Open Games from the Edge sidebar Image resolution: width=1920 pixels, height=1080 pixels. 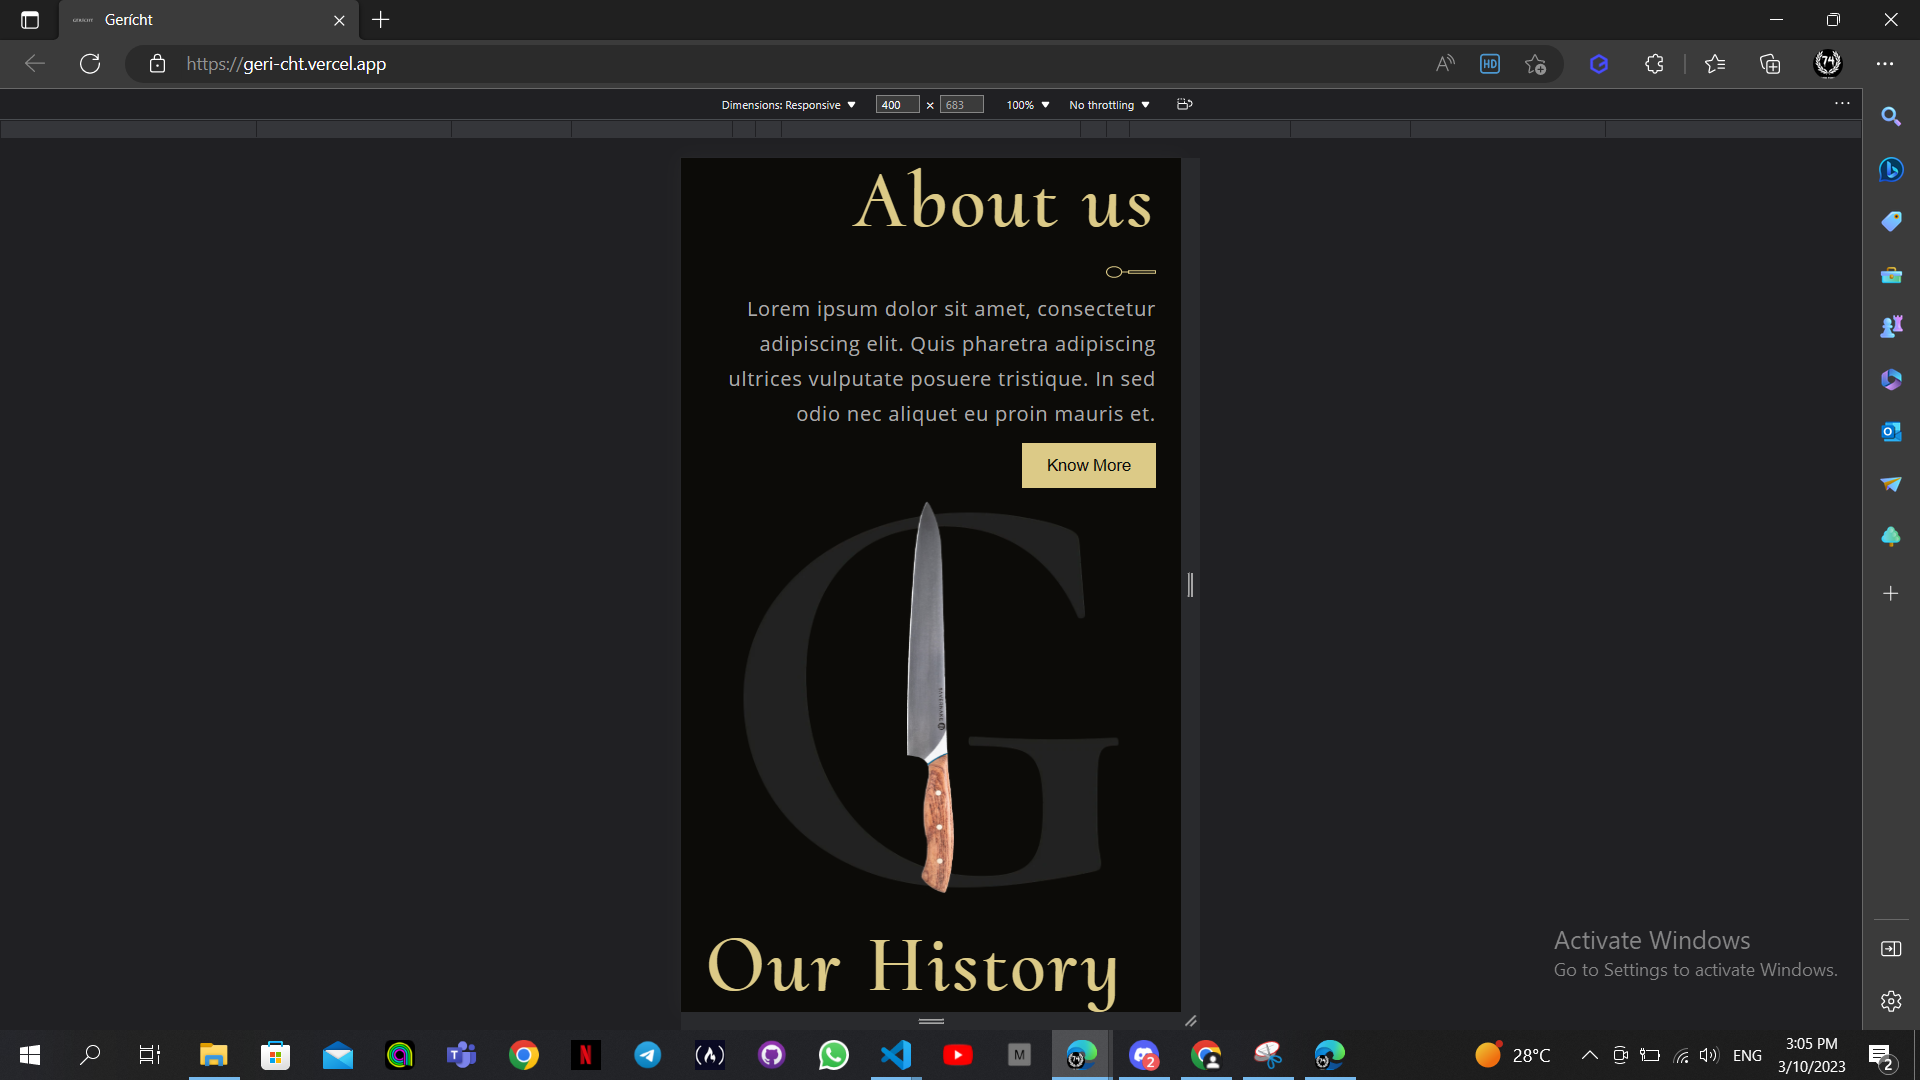pos(1892,325)
